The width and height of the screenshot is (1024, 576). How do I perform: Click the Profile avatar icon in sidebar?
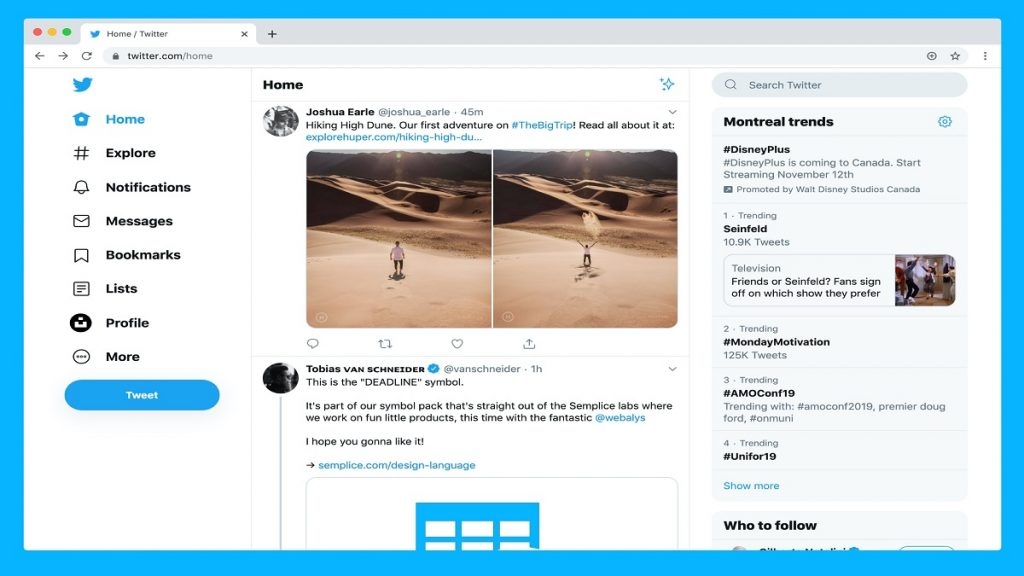pos(81,323)
